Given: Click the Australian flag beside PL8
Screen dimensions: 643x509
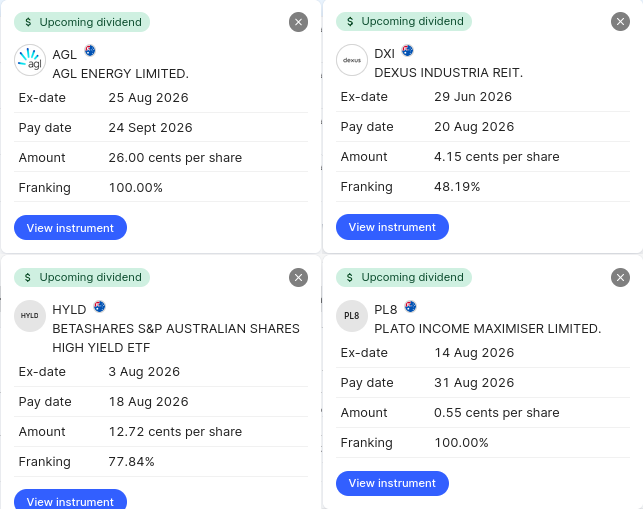Looking at the screenshot, I should tap(410, 306).
